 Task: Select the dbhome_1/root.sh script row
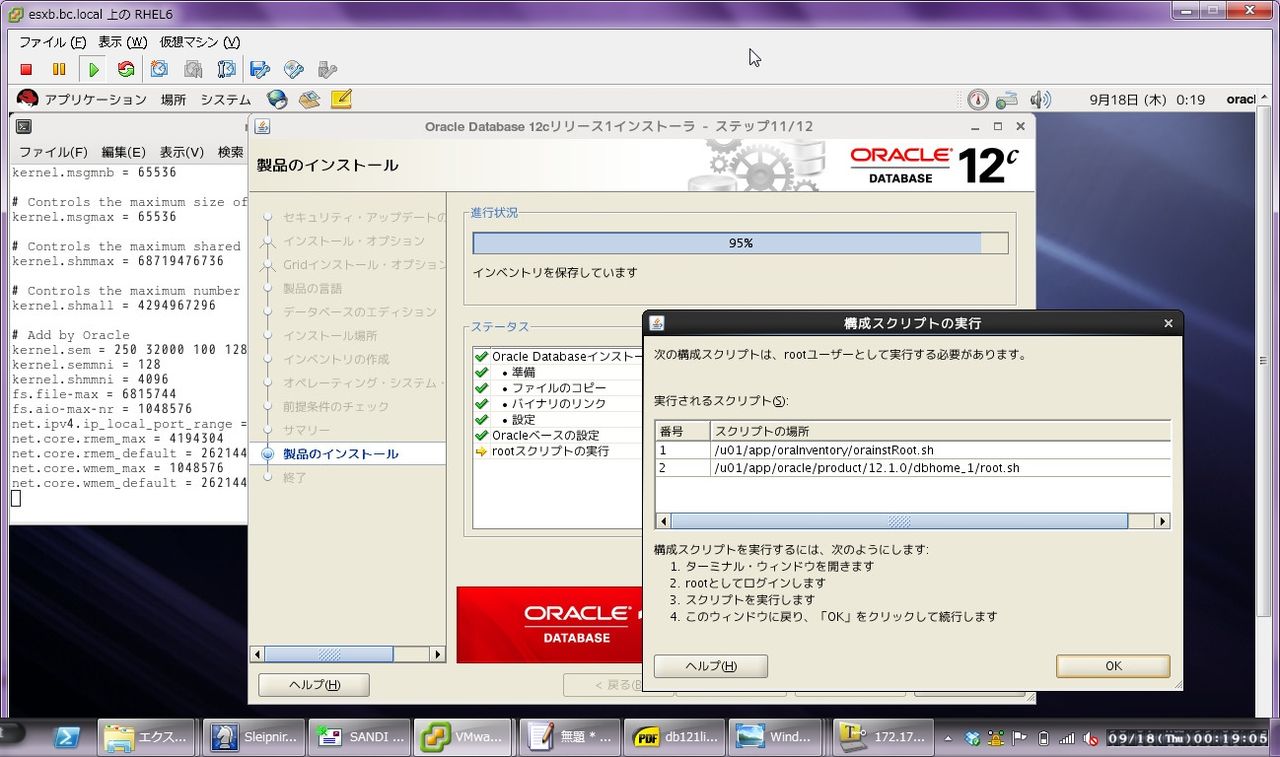click(912, 468)
